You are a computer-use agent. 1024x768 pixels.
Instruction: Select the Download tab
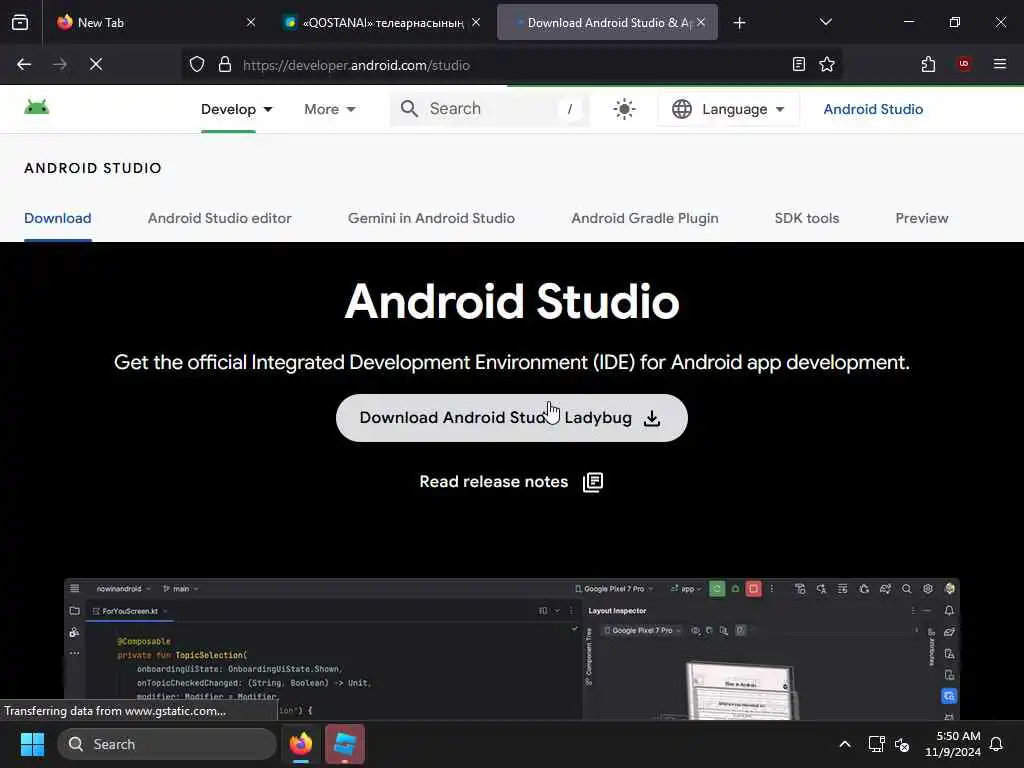tap(57, 218)
